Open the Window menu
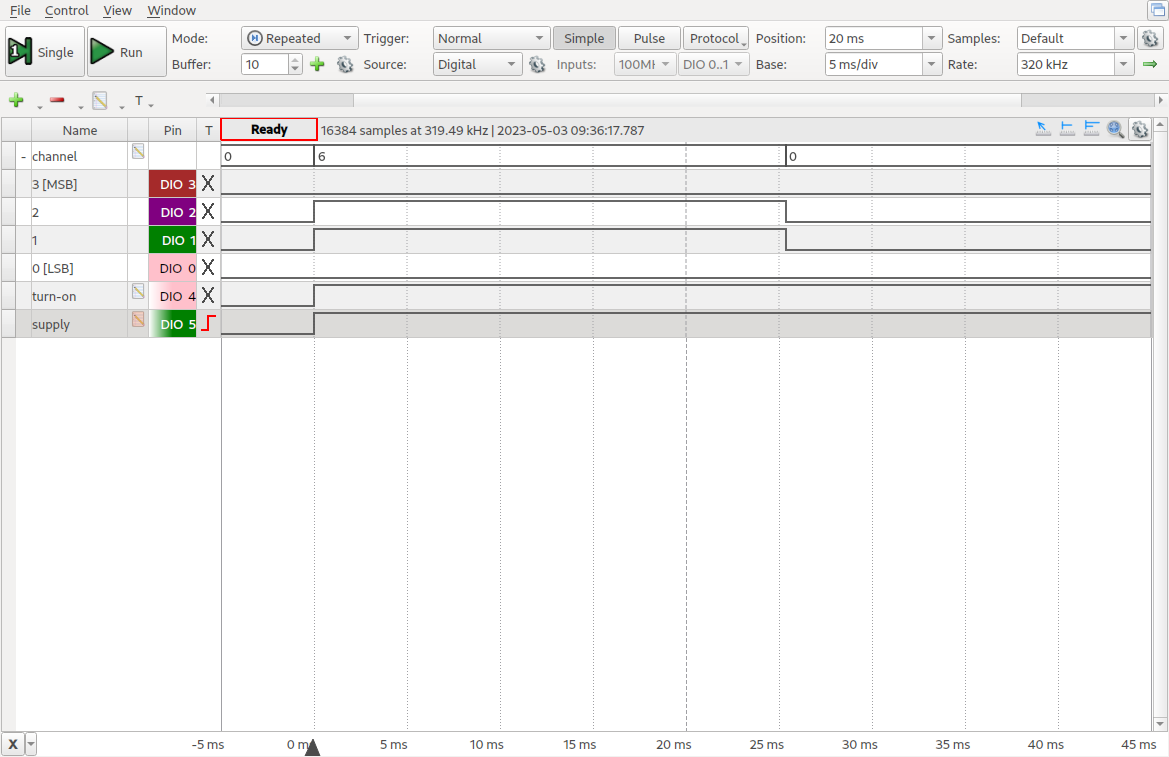 171,10
